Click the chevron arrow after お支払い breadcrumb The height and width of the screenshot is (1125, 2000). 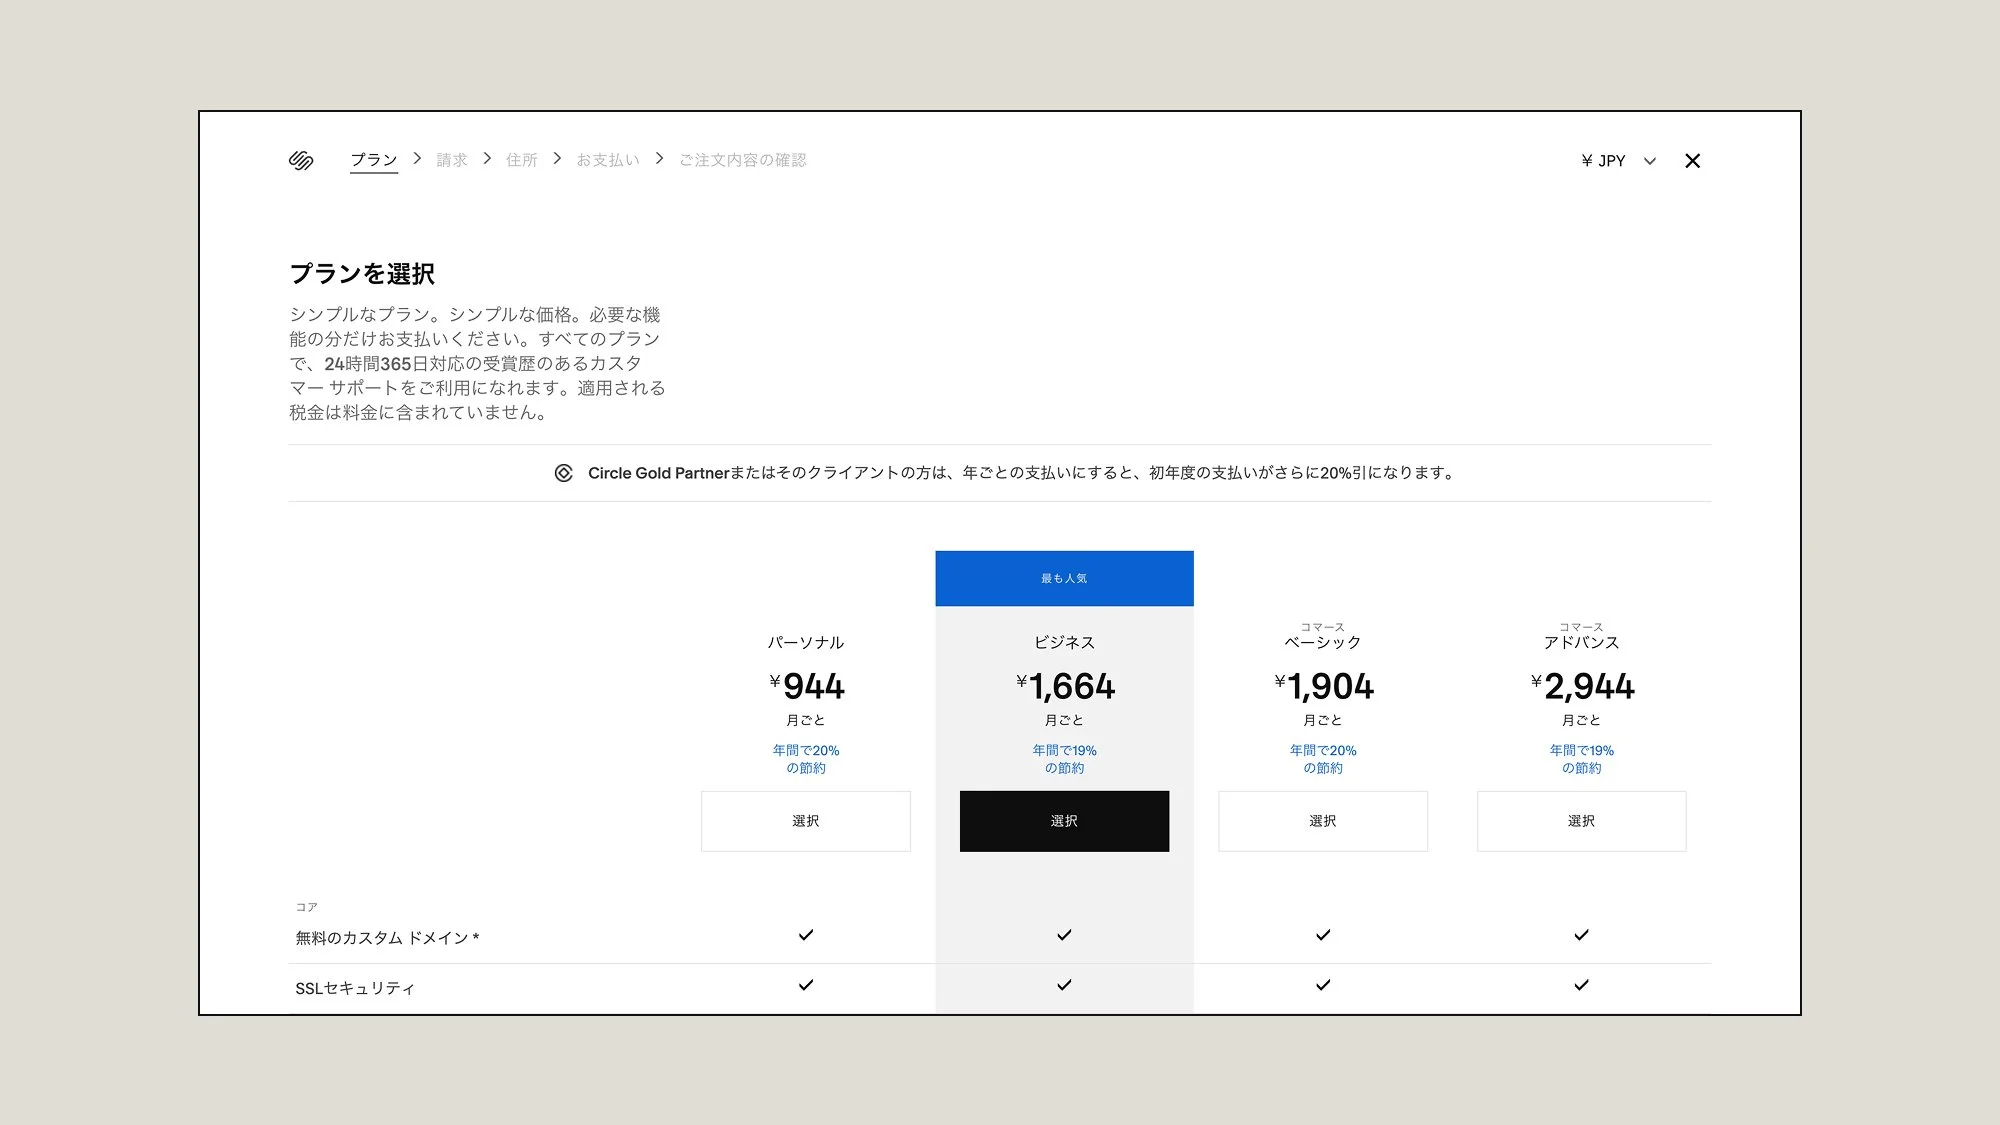coord(659,159)
